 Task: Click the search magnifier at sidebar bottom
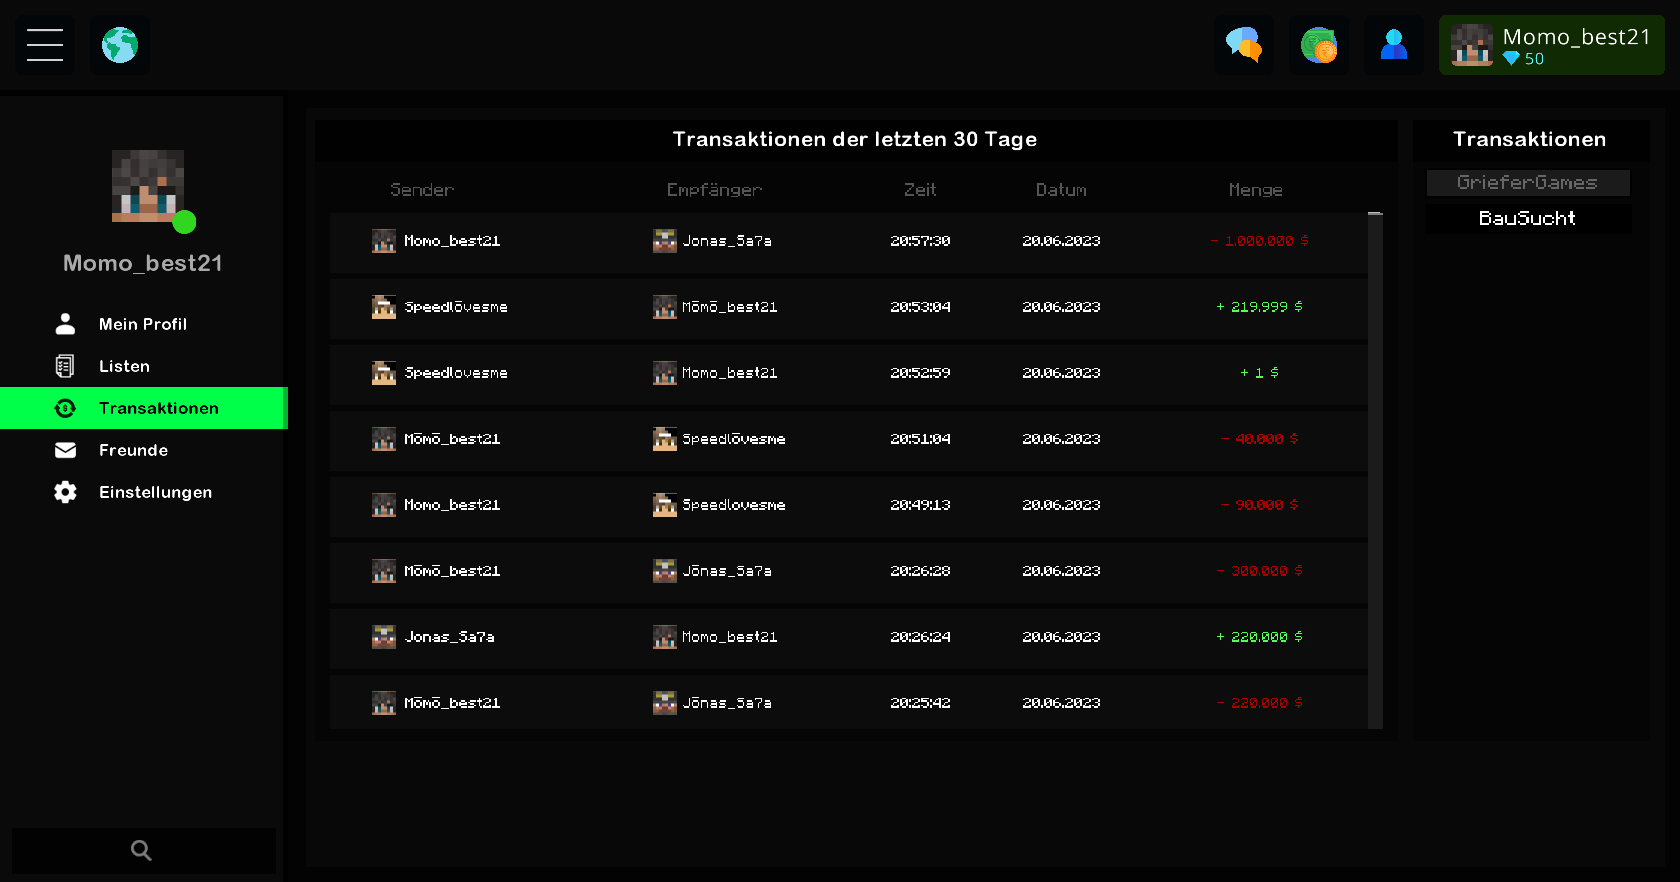142,851
